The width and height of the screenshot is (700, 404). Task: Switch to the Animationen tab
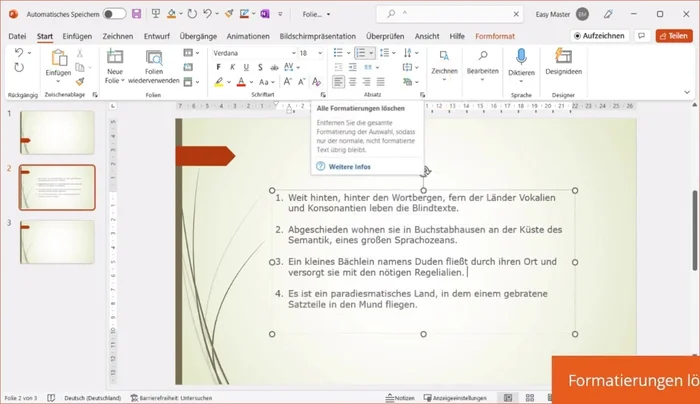(x=248, y=36)
